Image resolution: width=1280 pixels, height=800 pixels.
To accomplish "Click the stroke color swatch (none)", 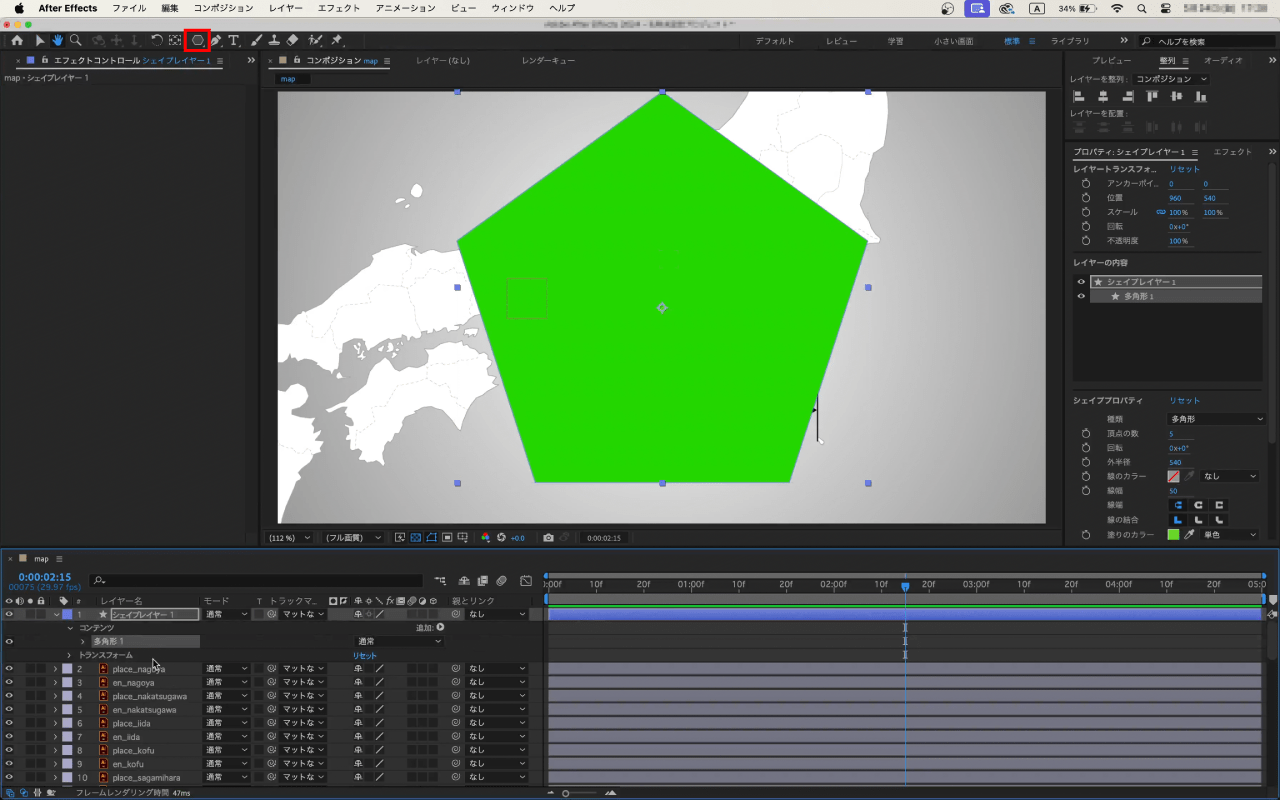I will [1173, 476].
